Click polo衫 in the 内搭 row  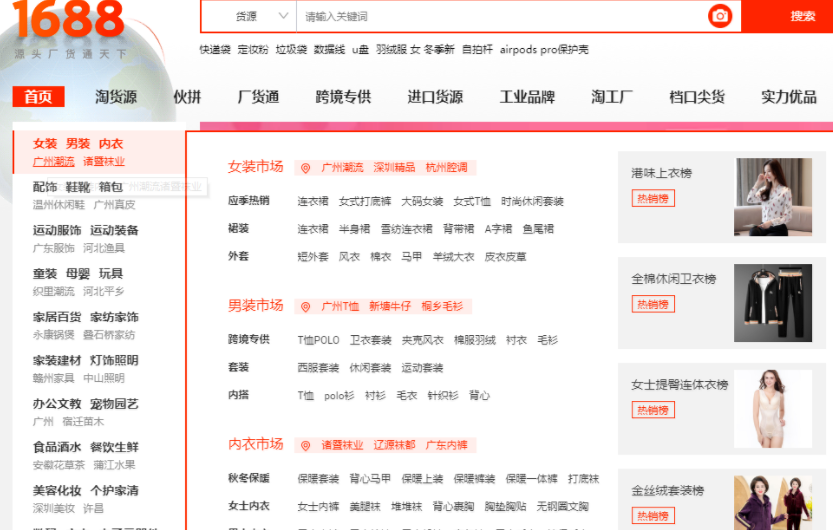coord(339,396)
